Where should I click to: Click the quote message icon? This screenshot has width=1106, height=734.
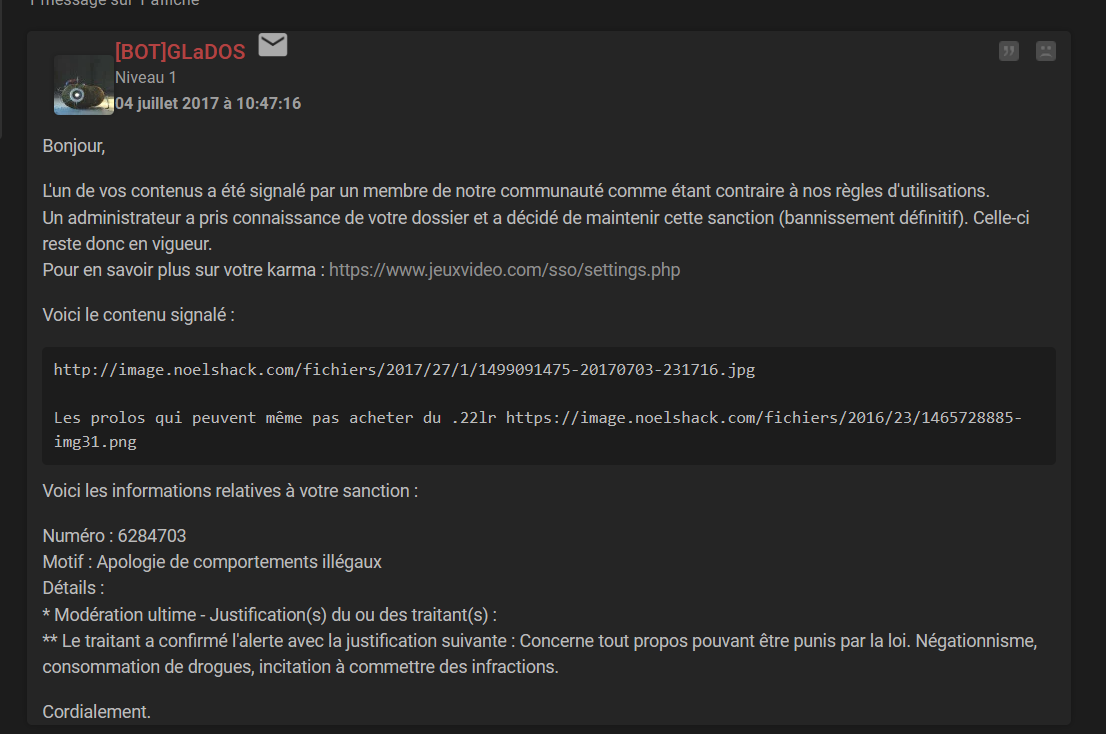(1009, 51)
